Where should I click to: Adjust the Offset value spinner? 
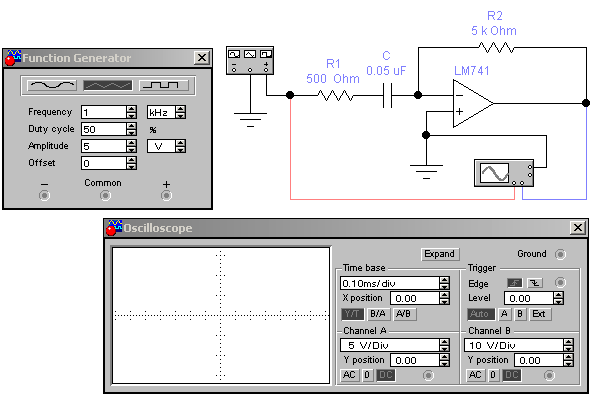click(x=131, y=163)
